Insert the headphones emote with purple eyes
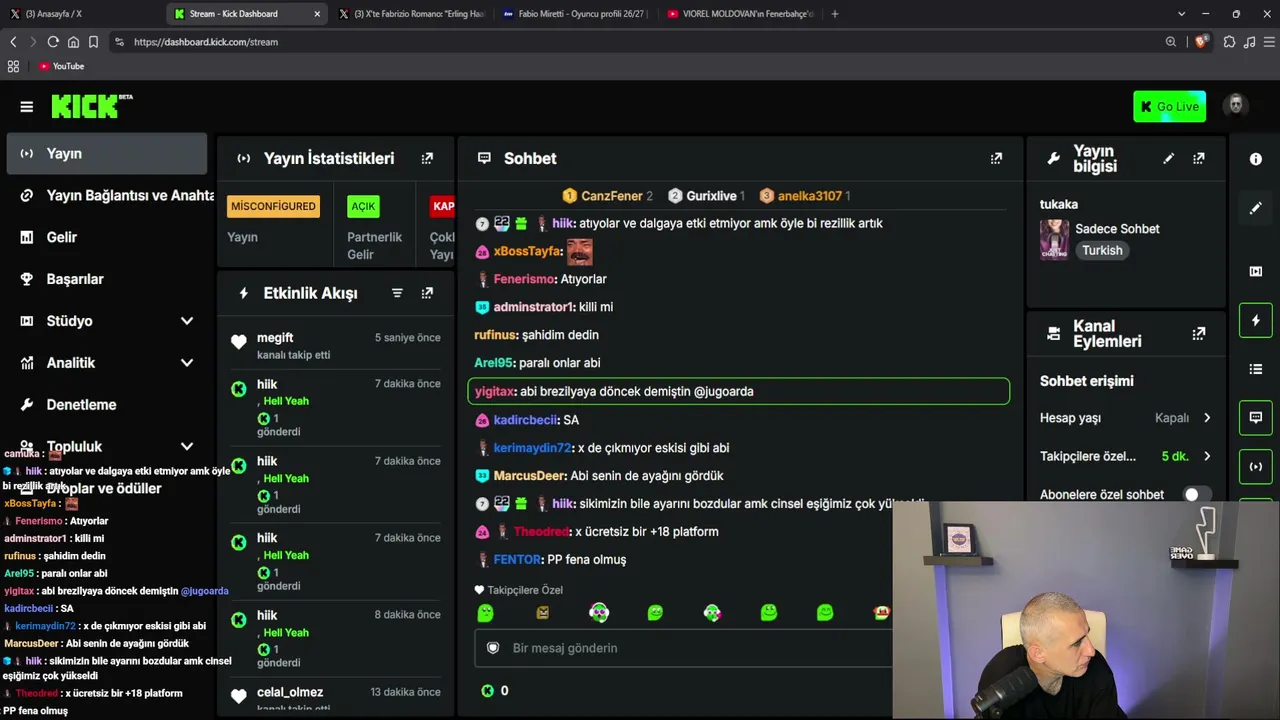 click(599, 613)
